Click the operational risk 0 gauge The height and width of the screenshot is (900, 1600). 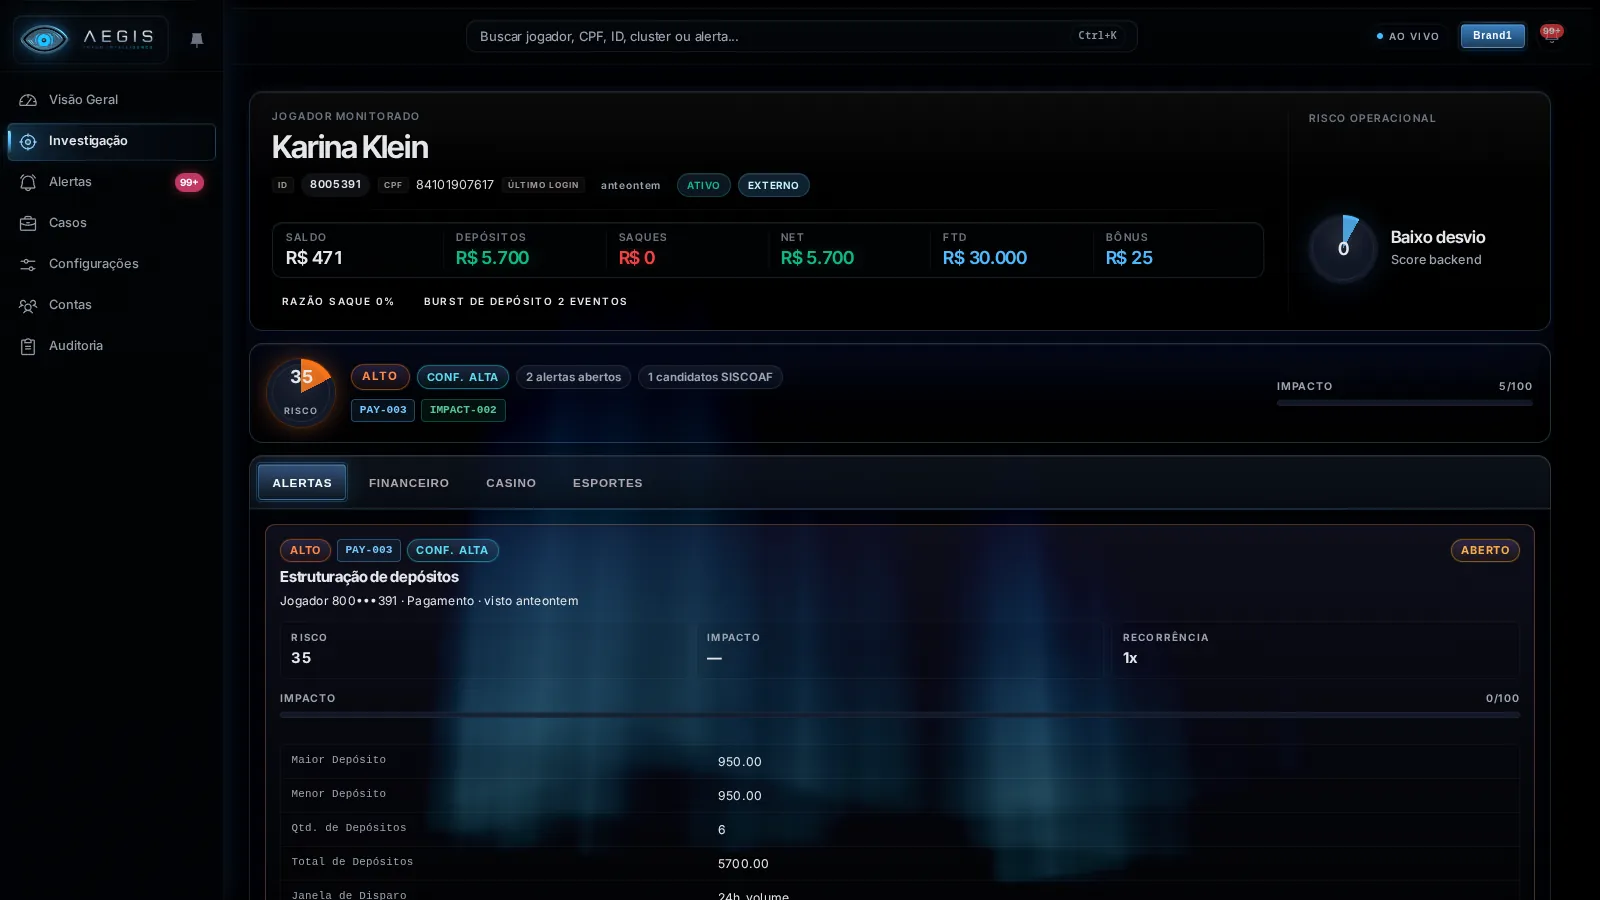pos(1343,248)
